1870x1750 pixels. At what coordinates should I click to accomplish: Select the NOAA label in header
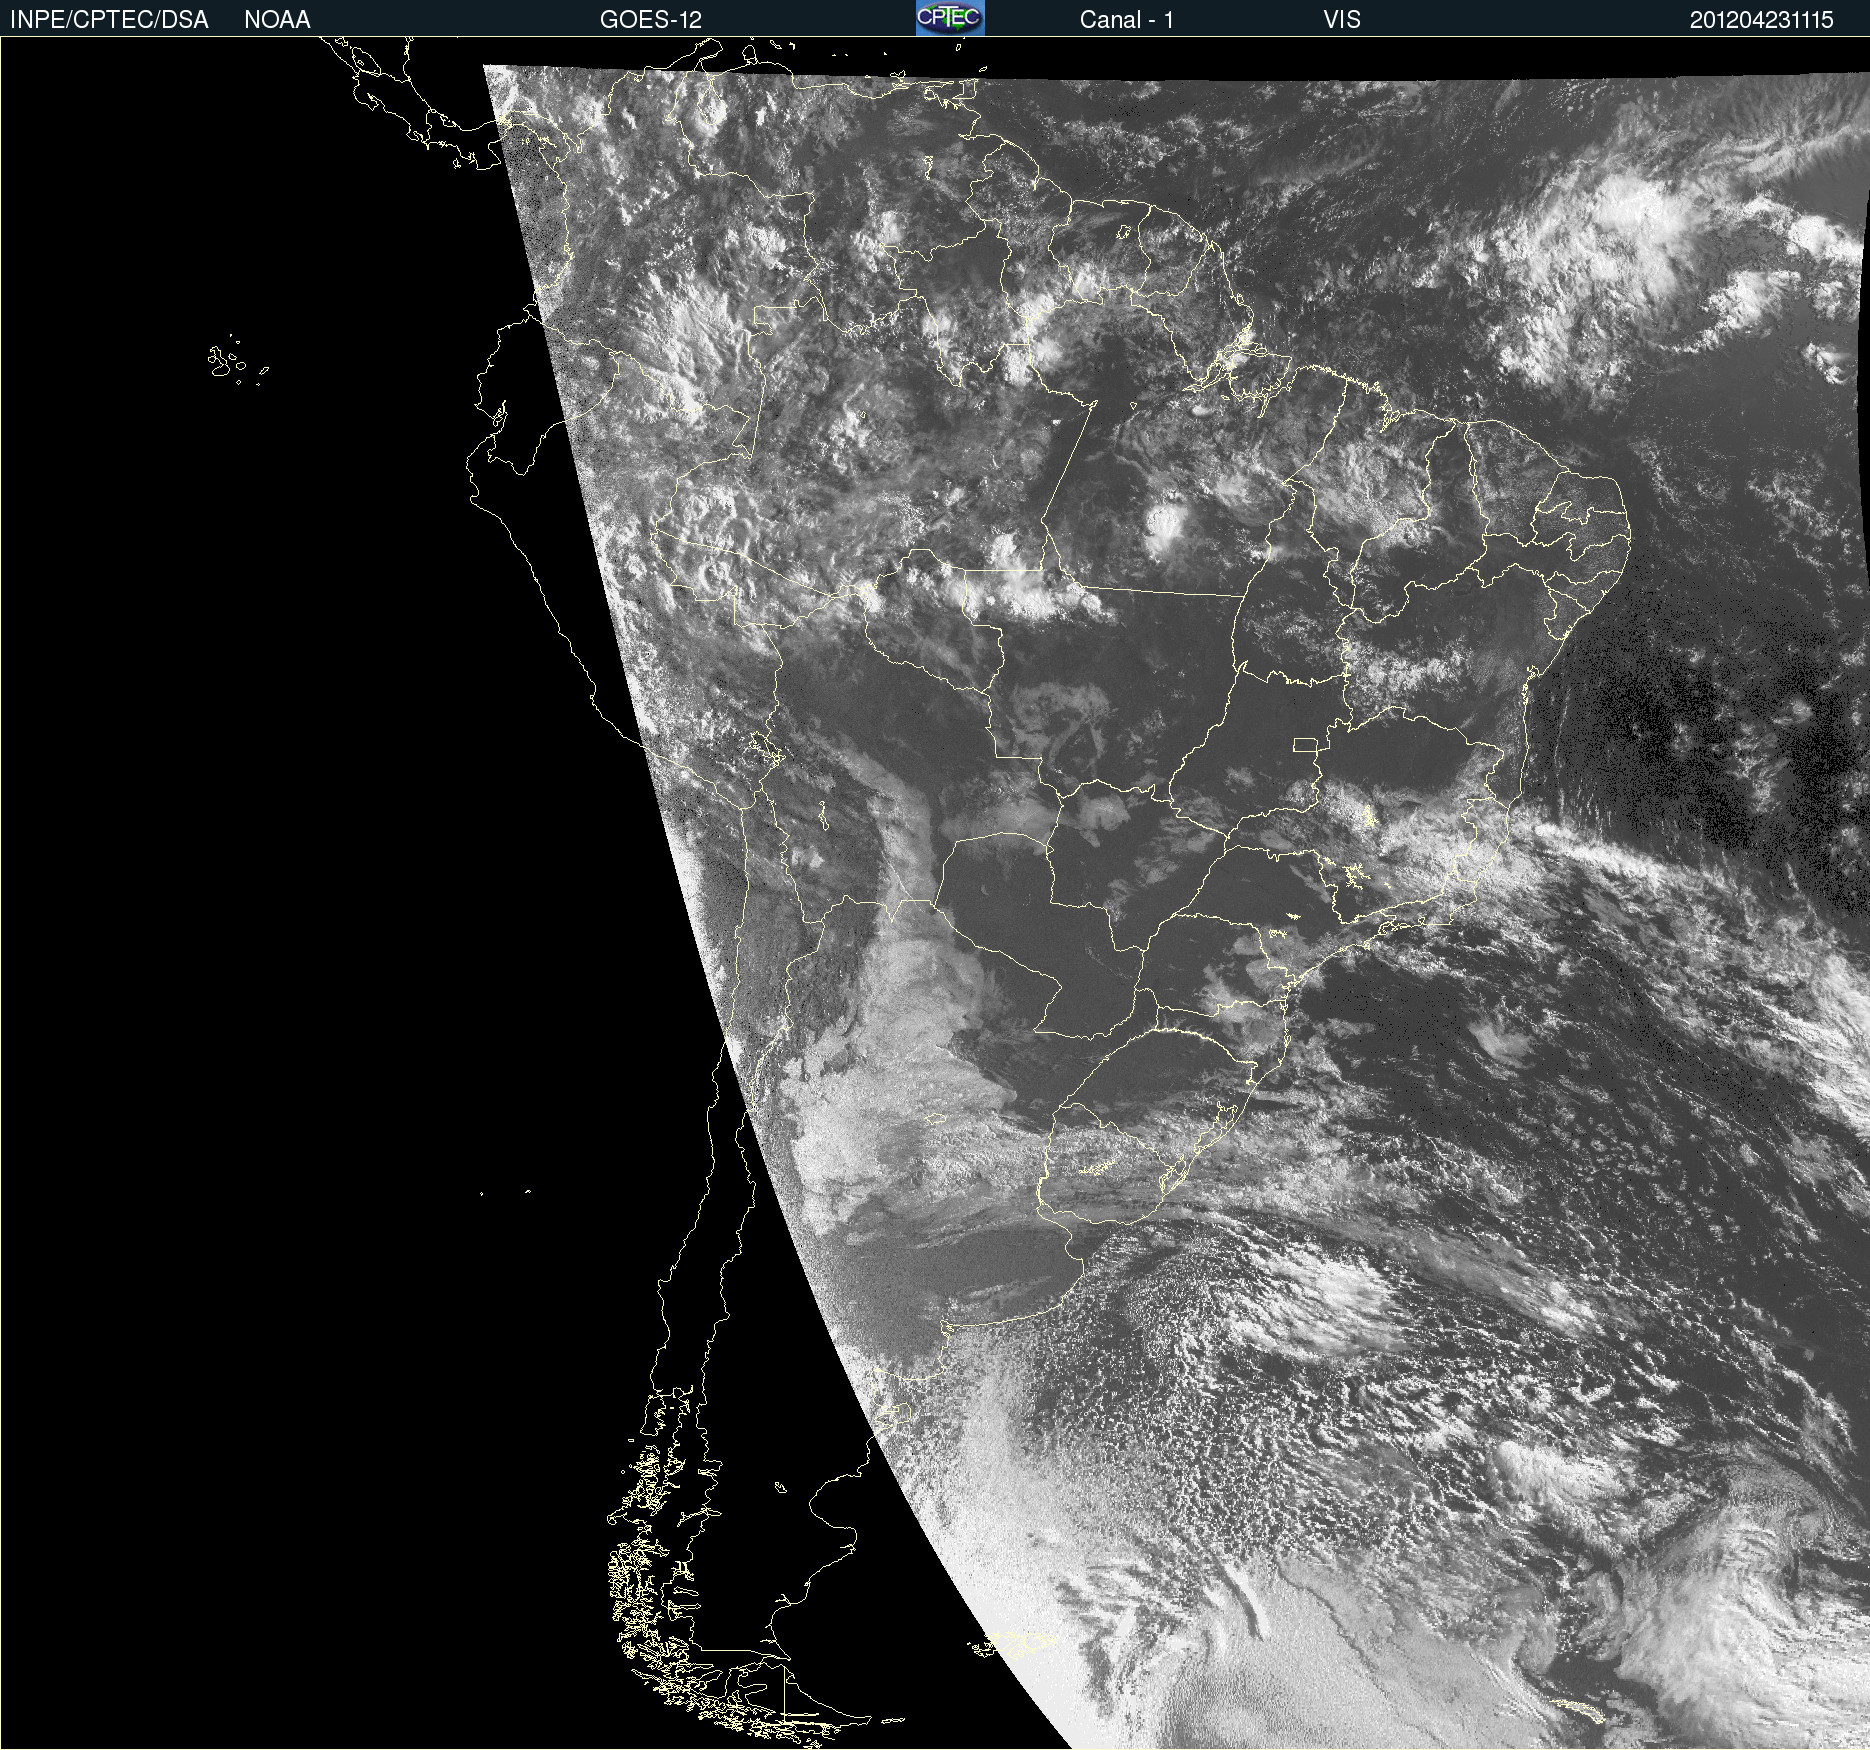277,20
